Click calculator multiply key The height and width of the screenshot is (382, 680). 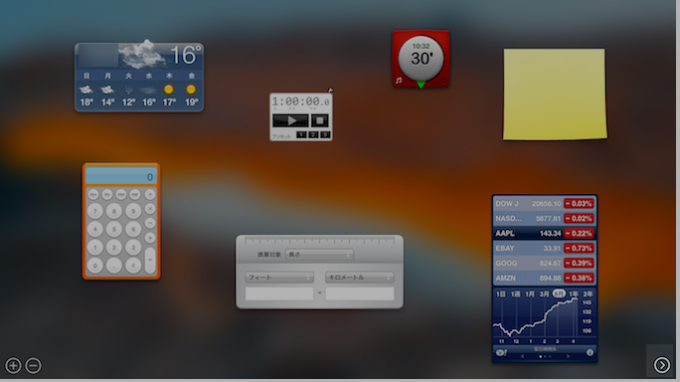(x=150, y=209)
